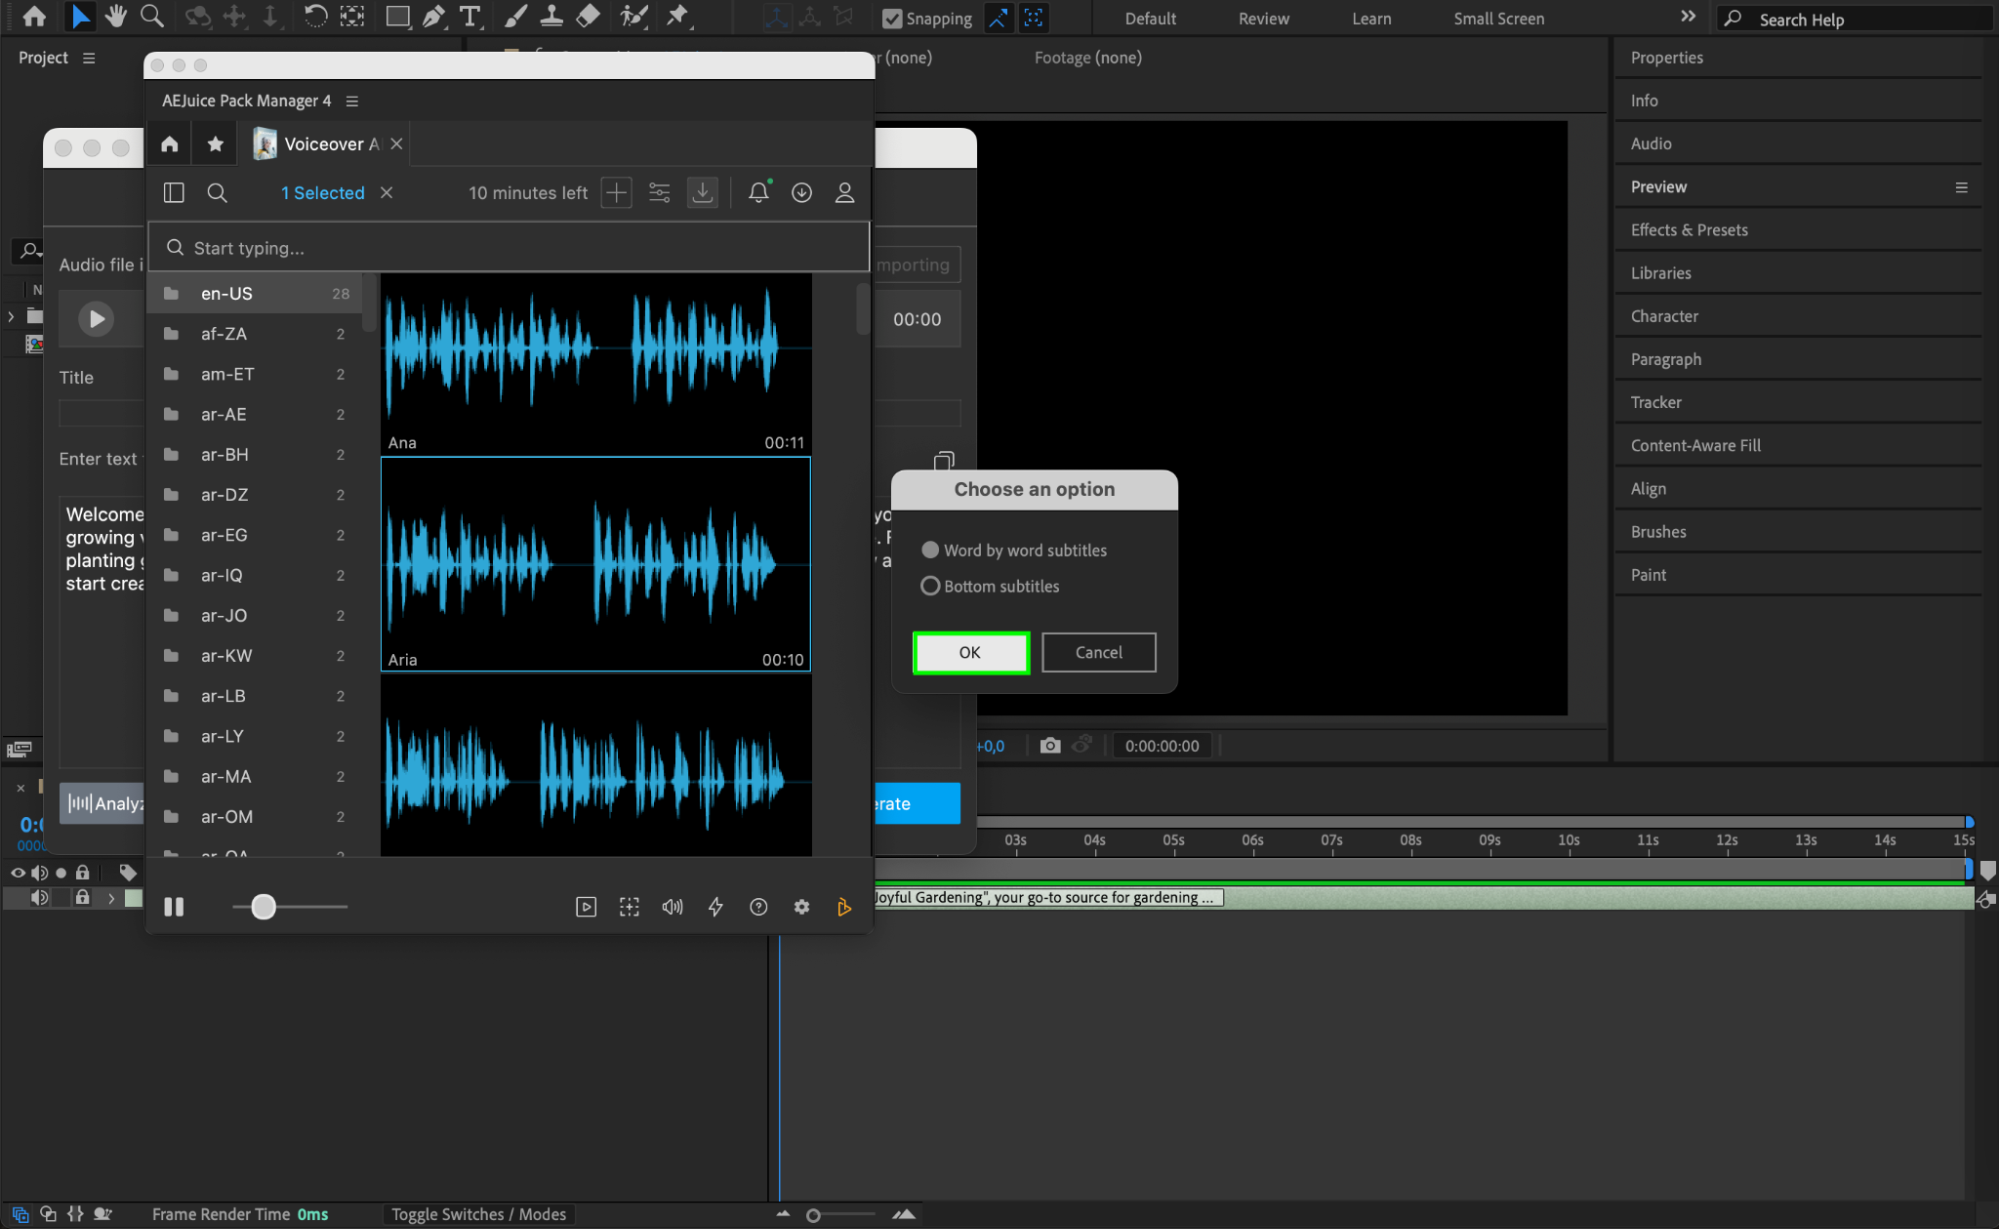Viewport: 1999px width, 1229px height.
Task: Click the Start typing search field
Action: point(508,248)
